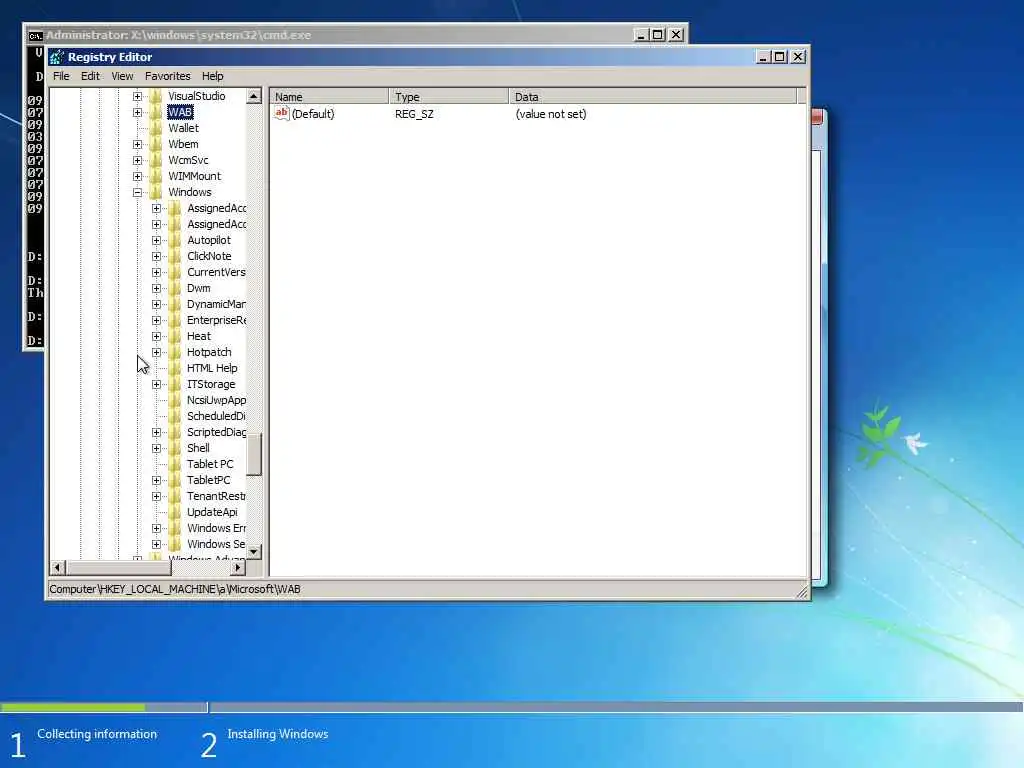This screenshot has width=1024, height=768.
Task: Click the Dwm folder icon
Action: [174, 289]
